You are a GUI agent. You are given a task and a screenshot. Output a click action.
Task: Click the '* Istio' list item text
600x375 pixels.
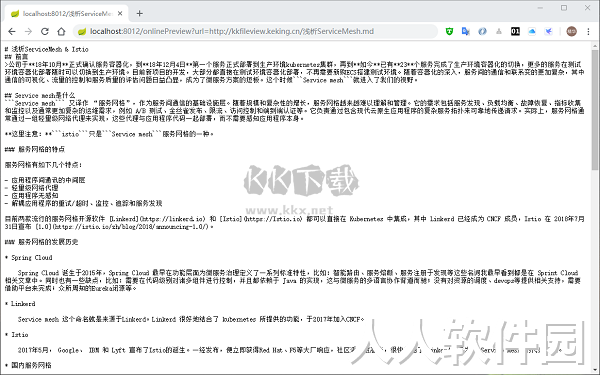click(x=16, y=335)
